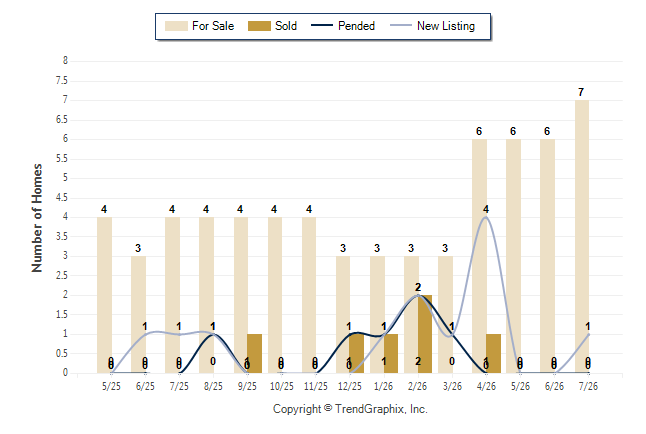Click the Number of Homes axis title

tap(37, 218)
